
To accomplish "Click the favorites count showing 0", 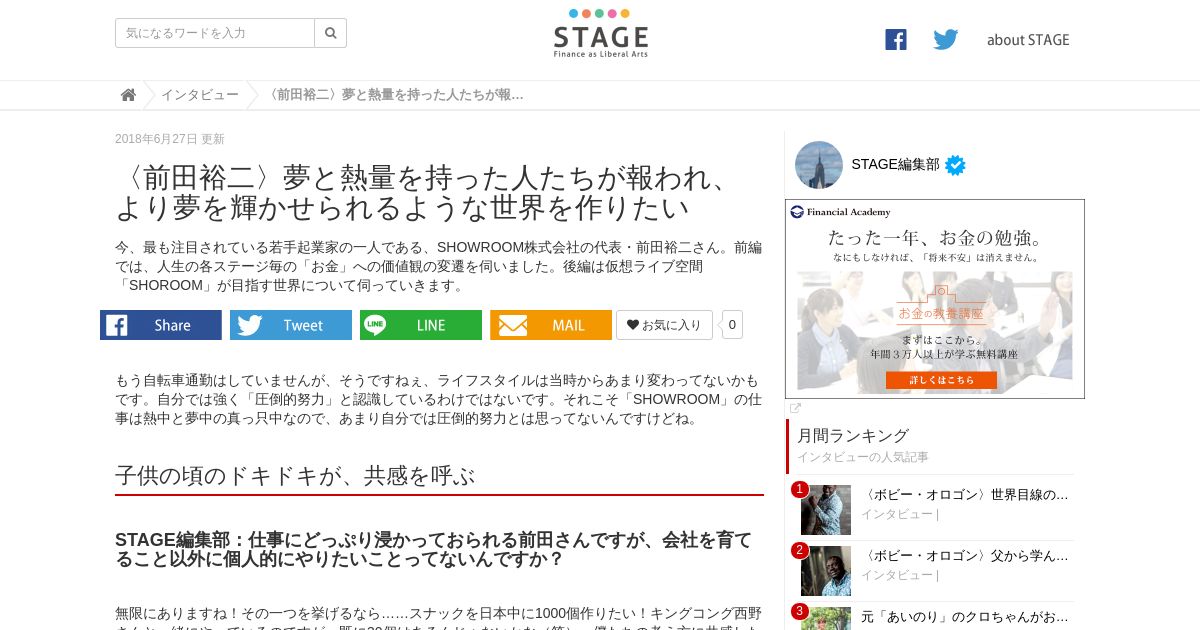I will tap(732, 325).
